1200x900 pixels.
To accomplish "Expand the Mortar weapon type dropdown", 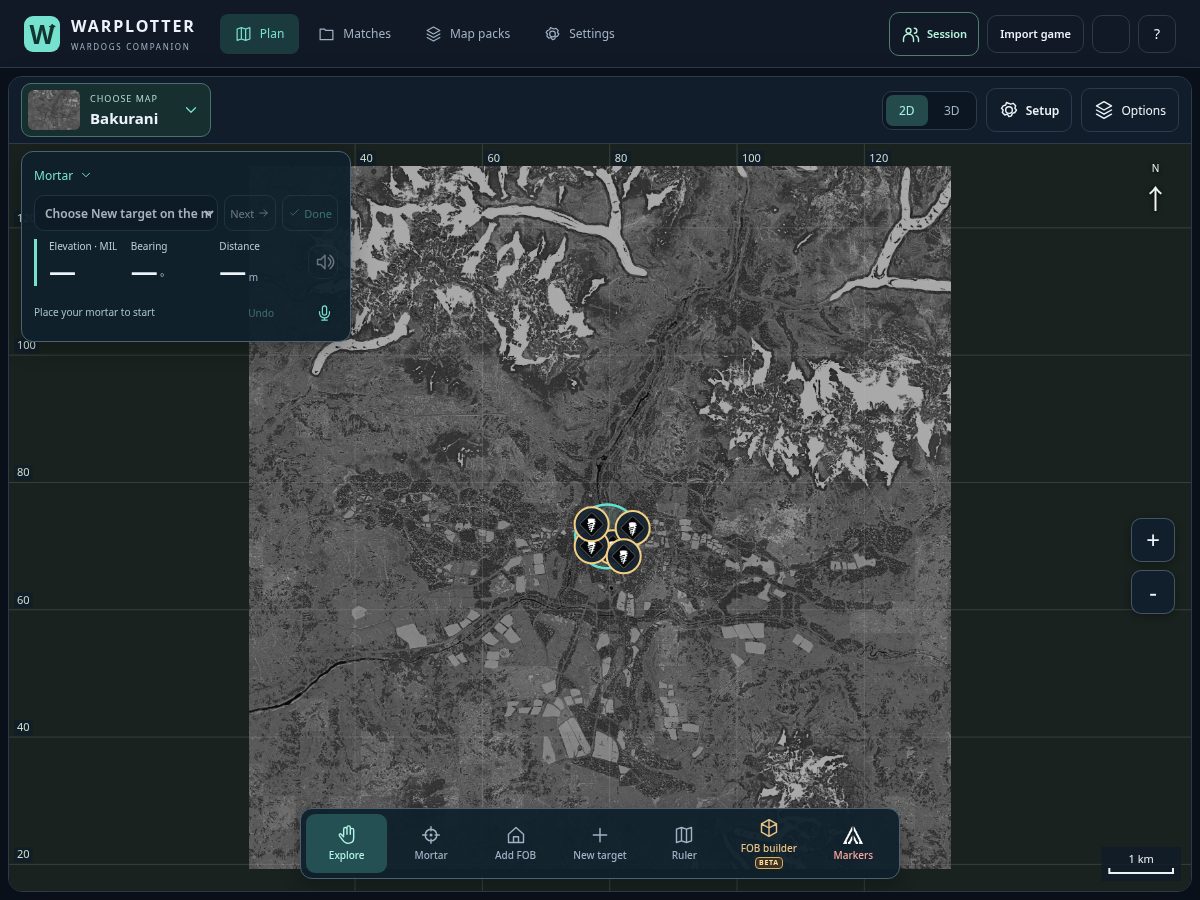I will (62, 175).
